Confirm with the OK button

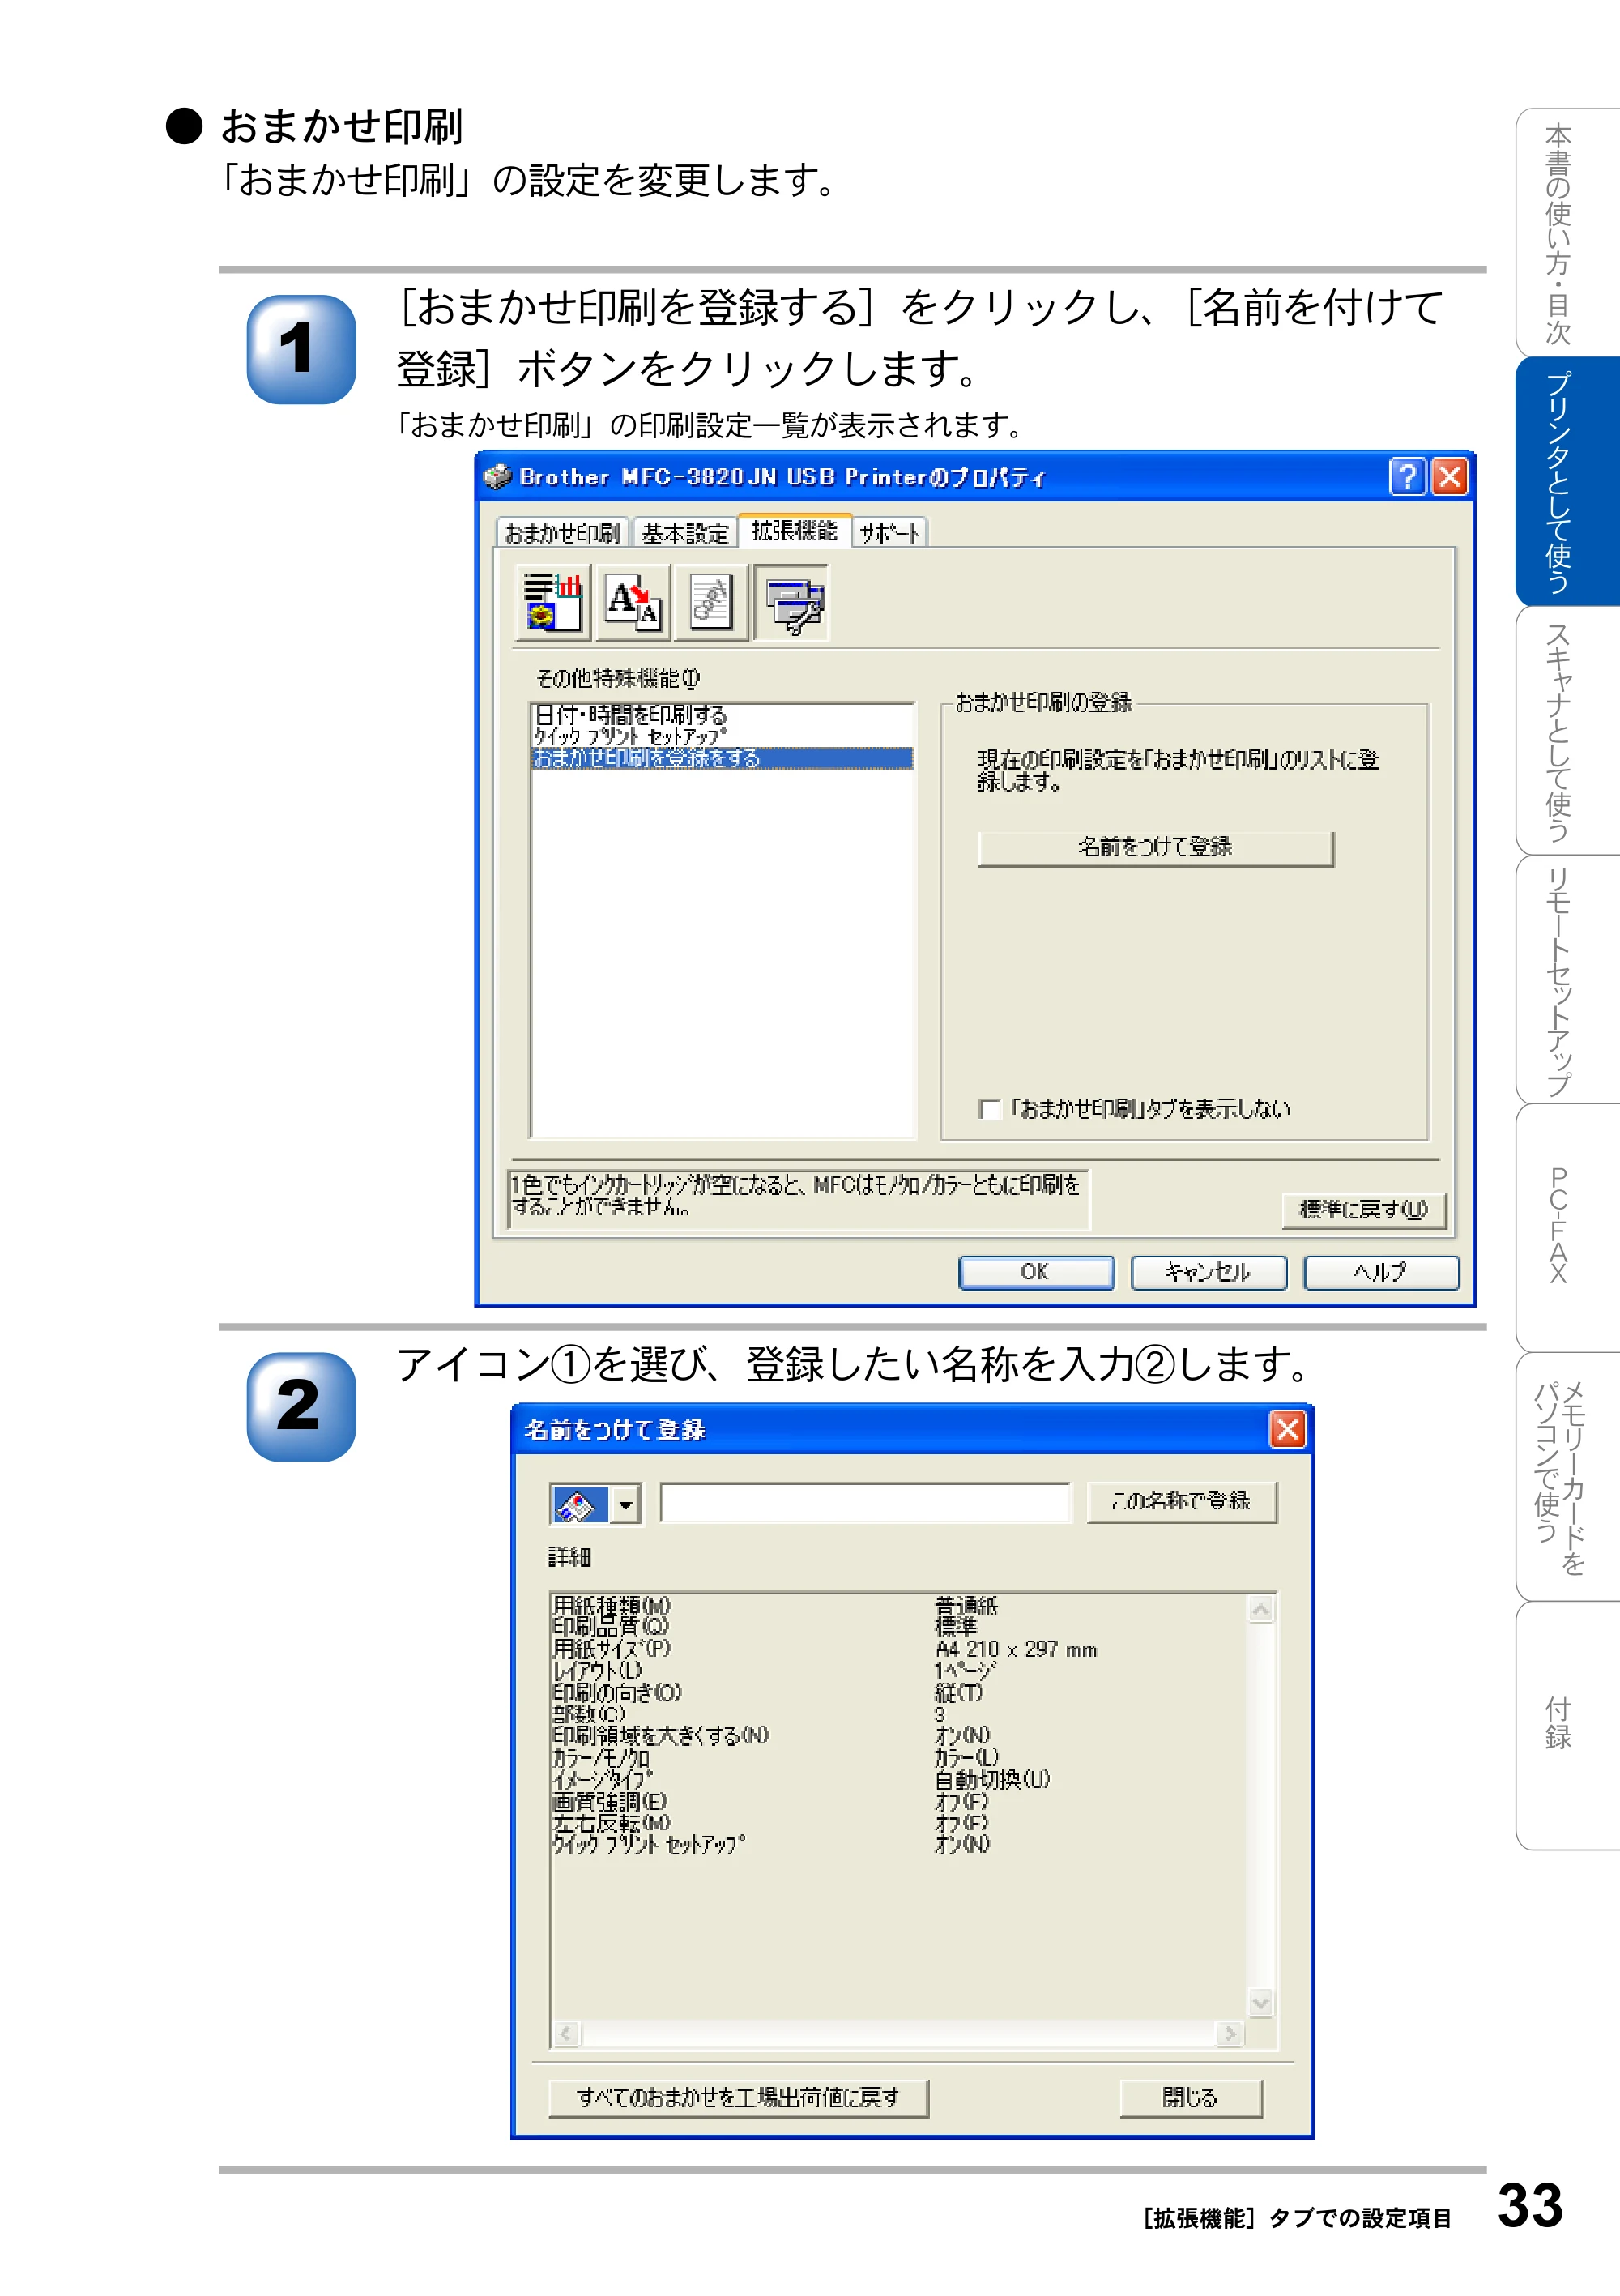coord(1036,1272)
